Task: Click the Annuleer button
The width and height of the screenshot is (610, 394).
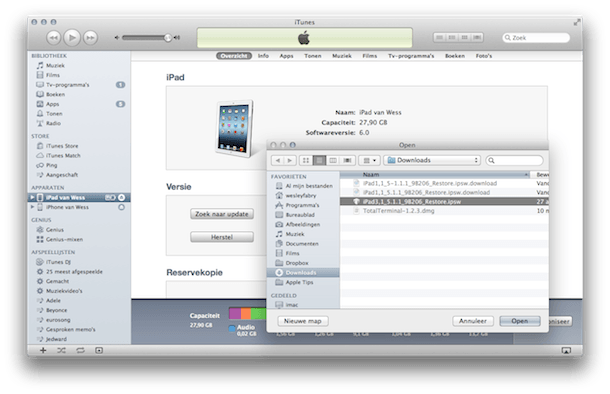Action: point(473,321)
